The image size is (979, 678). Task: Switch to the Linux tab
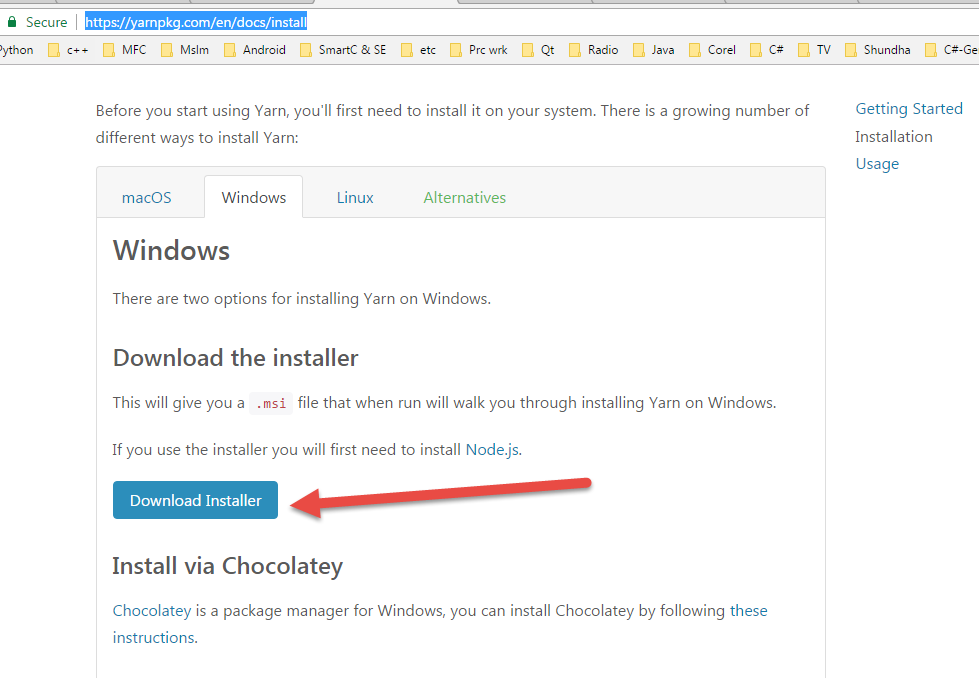354,197
